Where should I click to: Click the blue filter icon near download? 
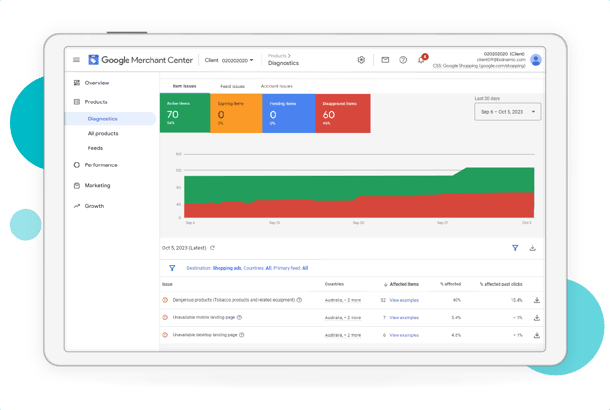pyautogui.click(x=515, y=248)
